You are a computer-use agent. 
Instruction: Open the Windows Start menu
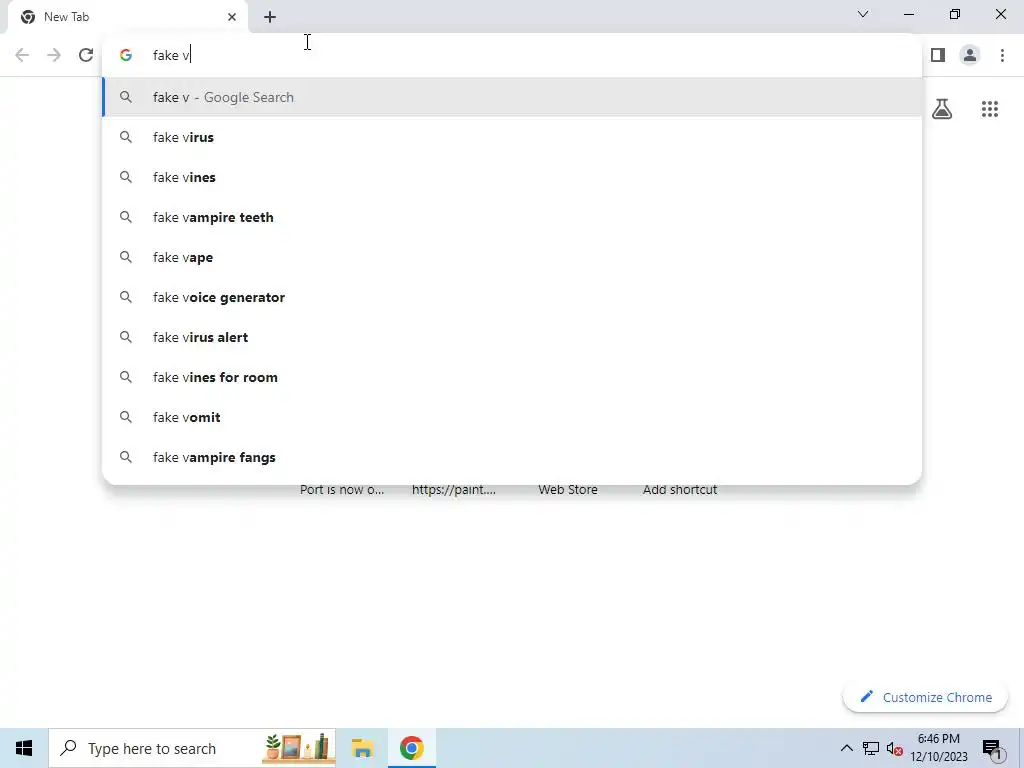tap(24, 748)
